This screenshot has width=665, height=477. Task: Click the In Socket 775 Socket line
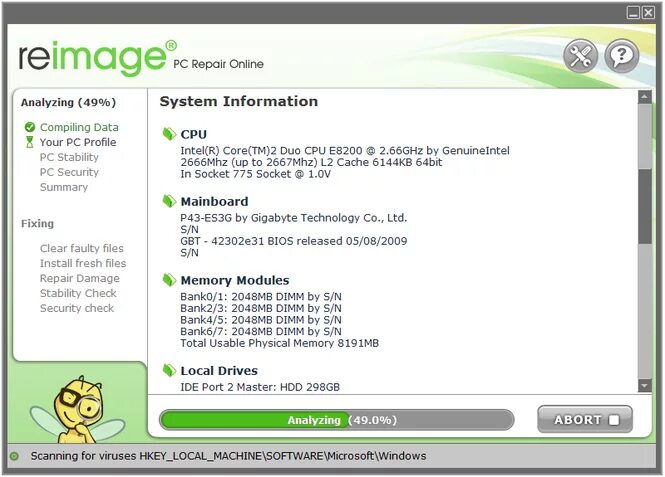(256, 174)
